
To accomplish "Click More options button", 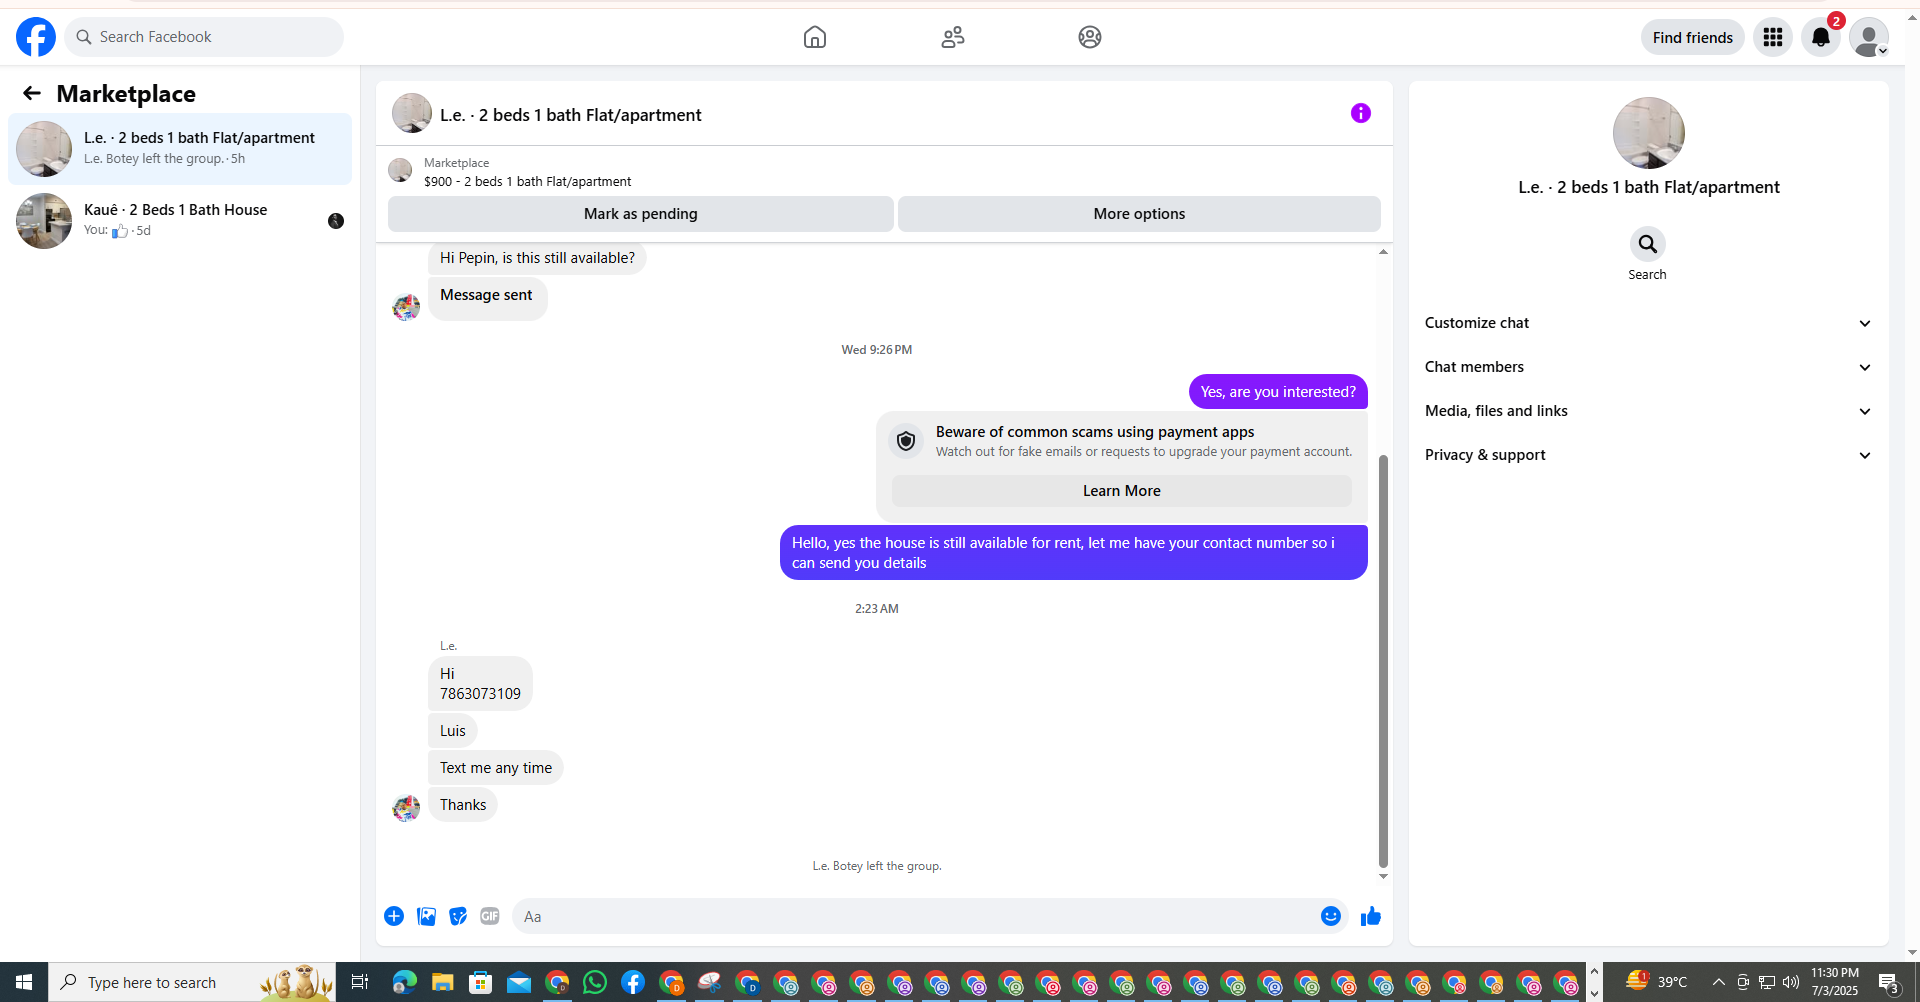I will pos(1139,214).
